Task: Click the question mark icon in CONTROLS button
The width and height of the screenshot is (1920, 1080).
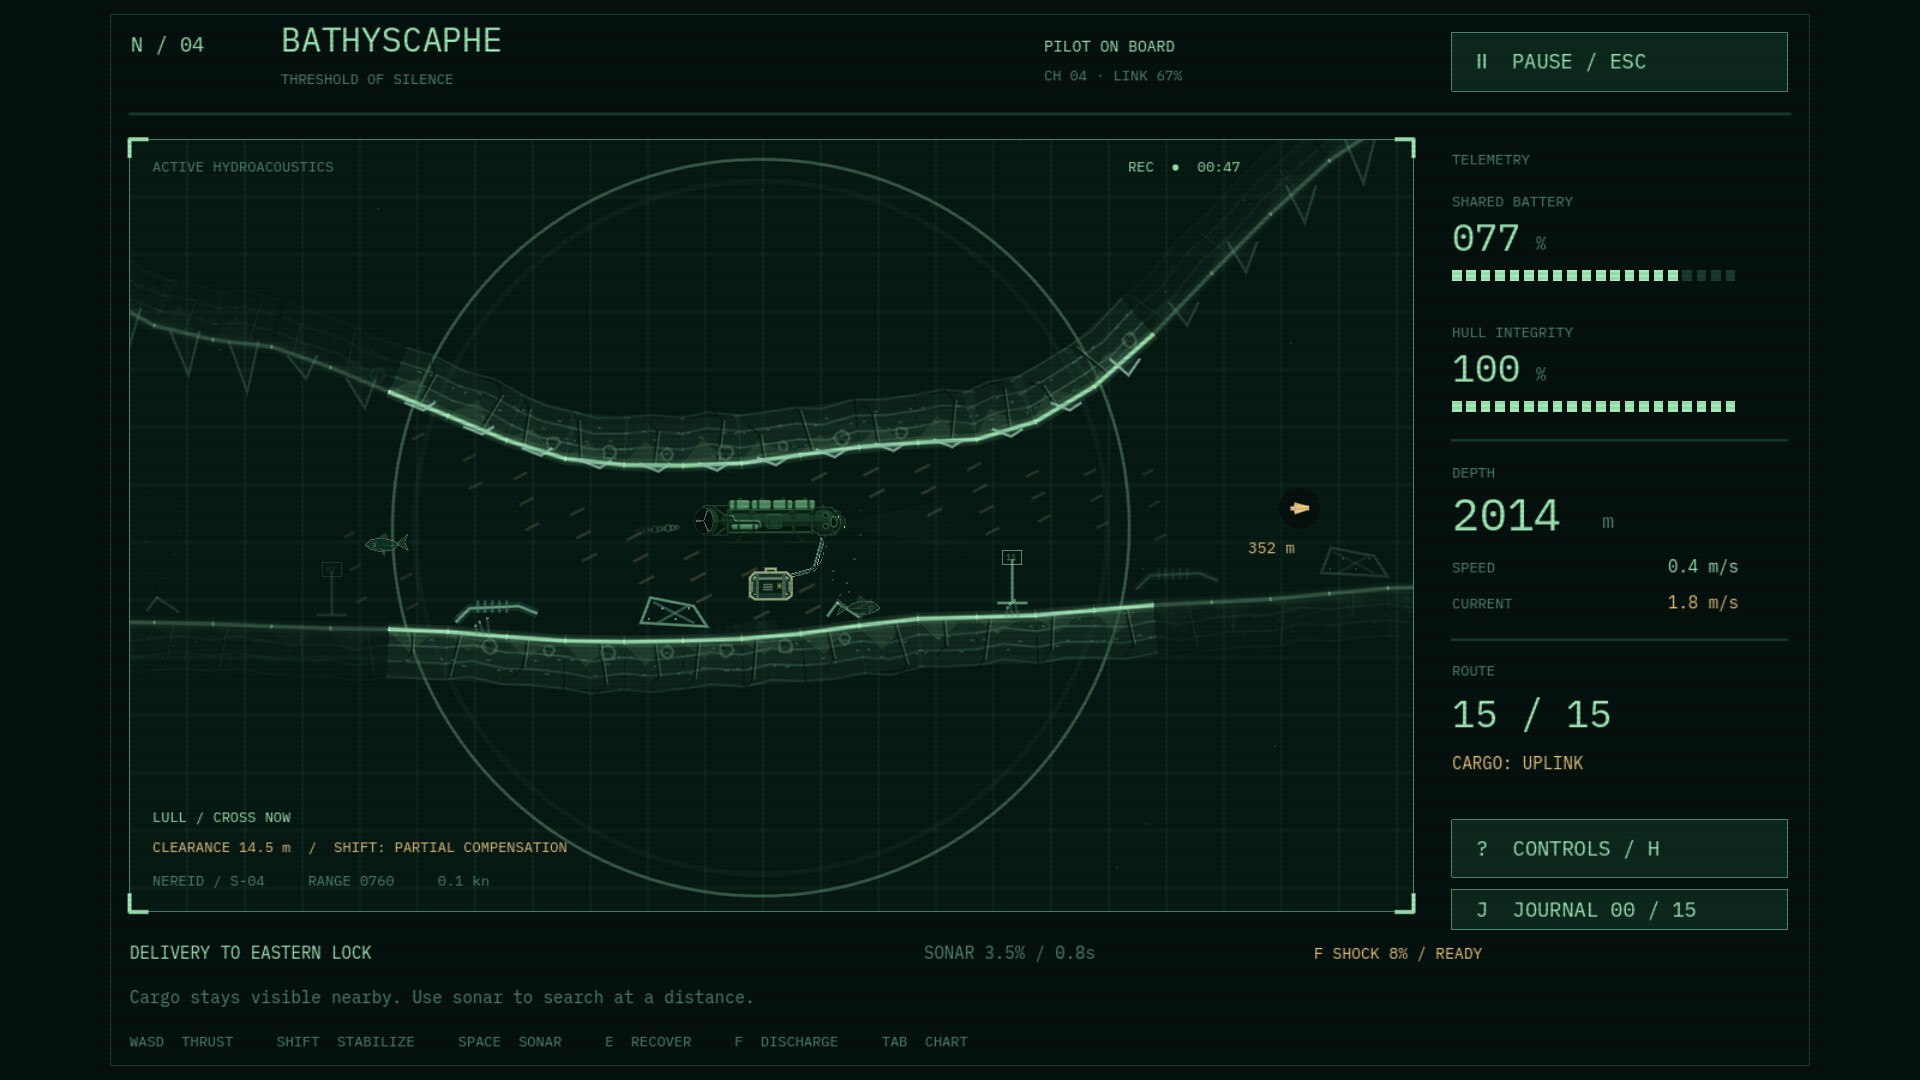Action: (1482, 849)
